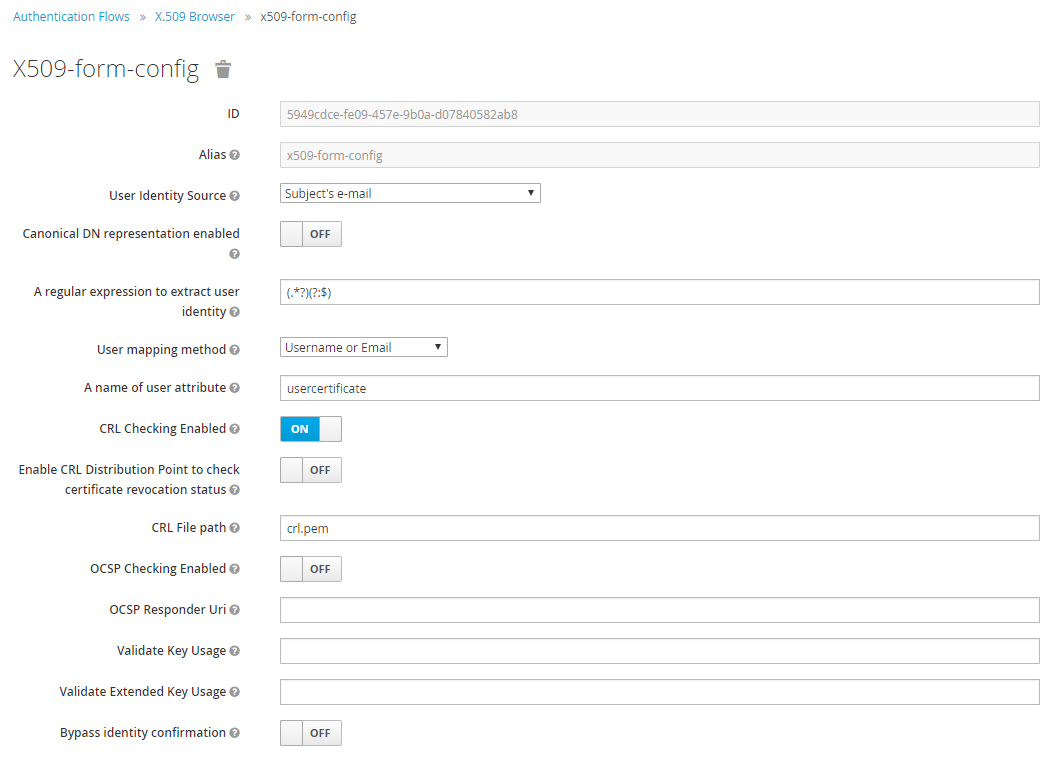Turn off CRL Checking Enabled switch
This screenshot has height=759, width=1053.
[311, 429]
